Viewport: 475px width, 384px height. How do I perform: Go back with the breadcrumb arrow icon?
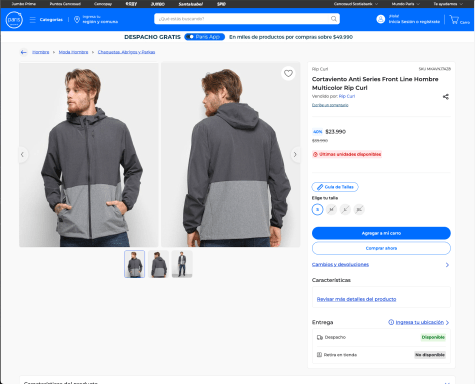(x=23, y=52)
